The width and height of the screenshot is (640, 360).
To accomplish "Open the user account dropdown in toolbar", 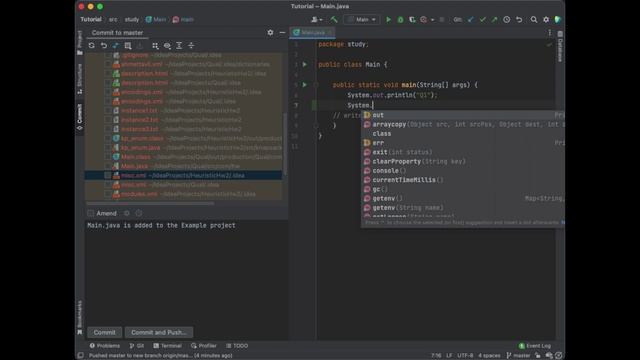I will 317,19.
